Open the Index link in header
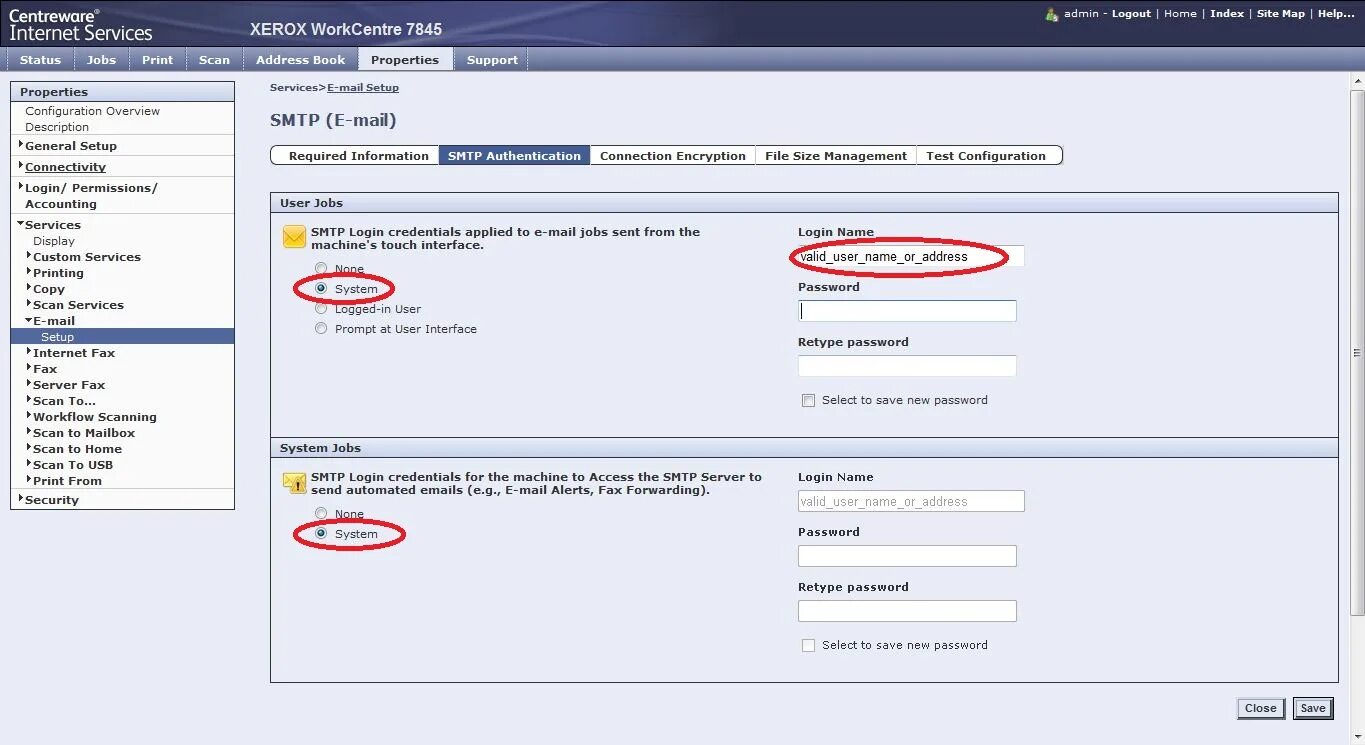The height and width of the screenshot is (745, 1365). tap(1227, 14)
